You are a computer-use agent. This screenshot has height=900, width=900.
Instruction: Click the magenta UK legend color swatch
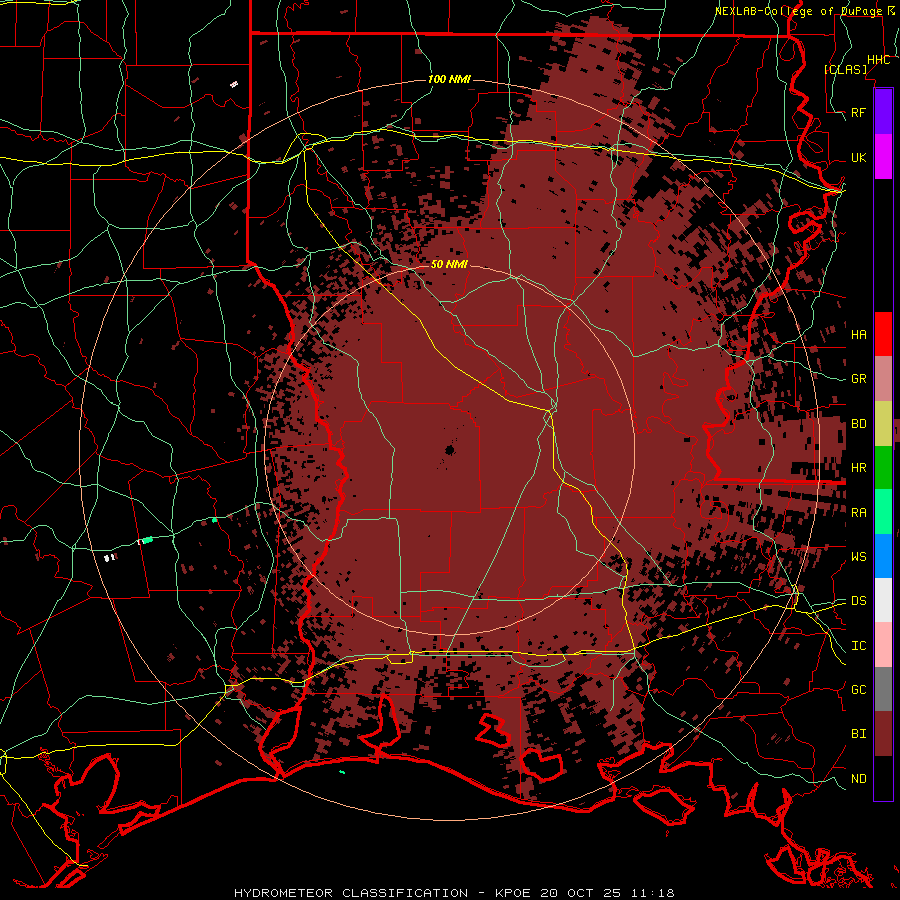click(883, 157)
